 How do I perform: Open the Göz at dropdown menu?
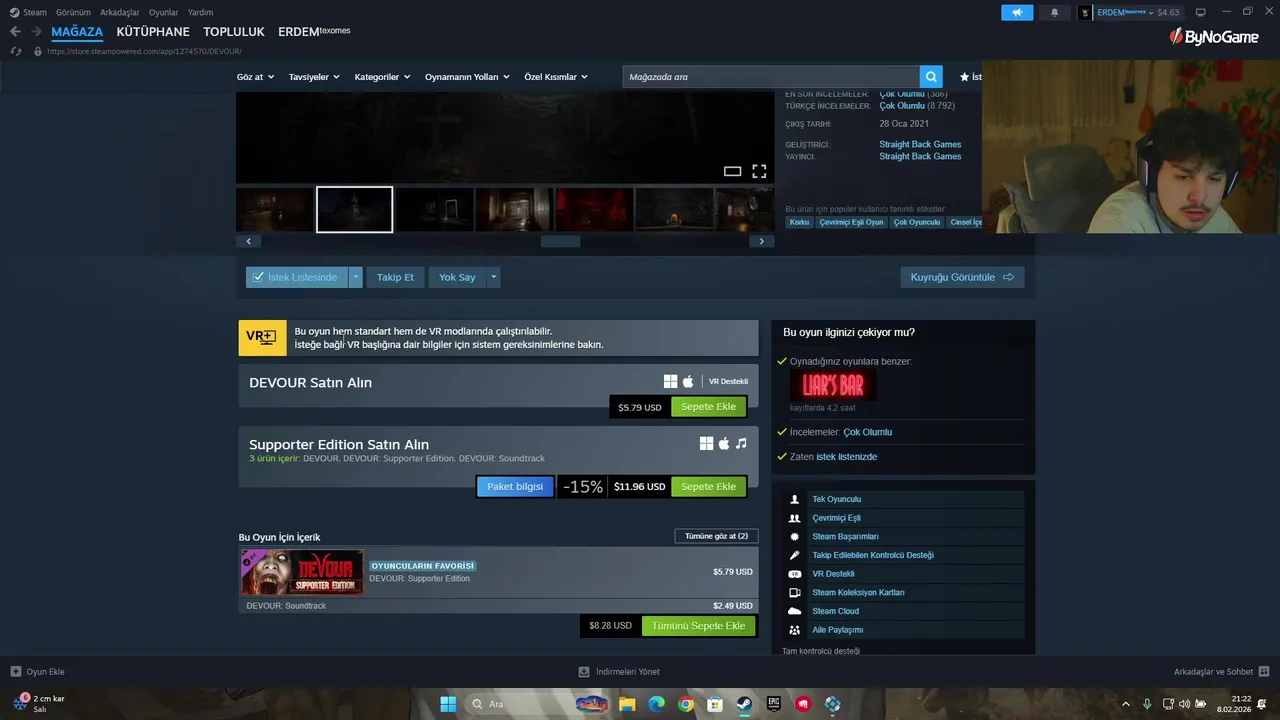point(254,77)
